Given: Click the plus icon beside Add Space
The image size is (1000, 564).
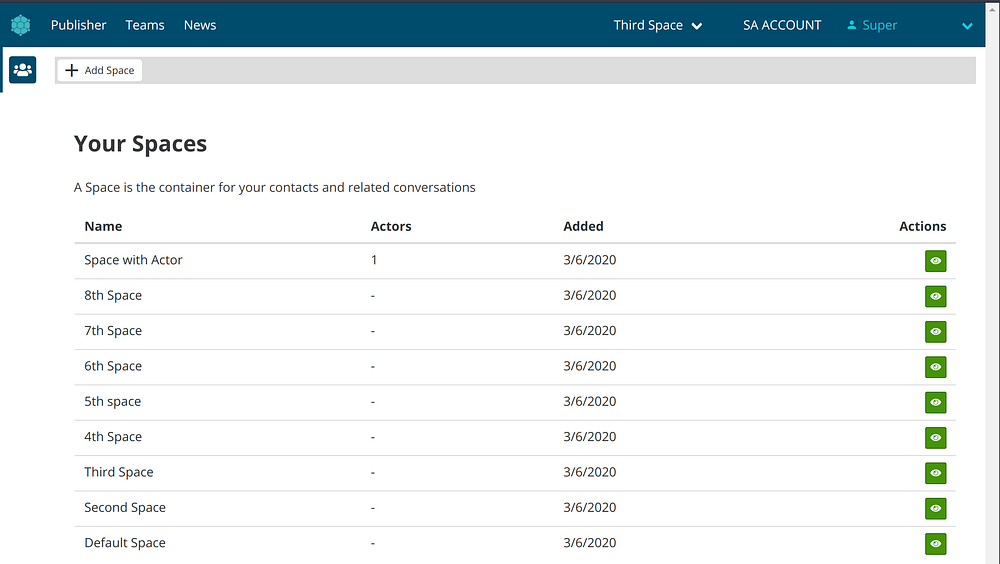Looking at the screenshot, I should click(71, 70).
